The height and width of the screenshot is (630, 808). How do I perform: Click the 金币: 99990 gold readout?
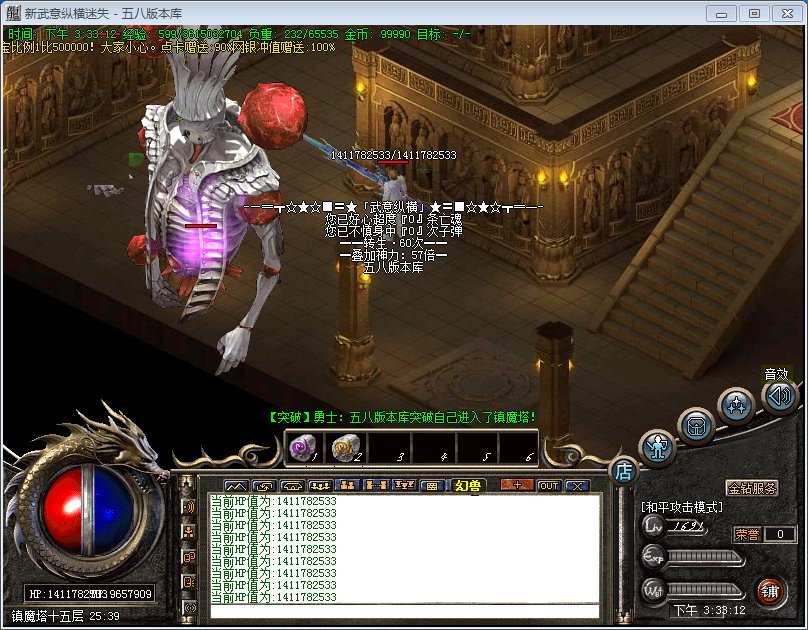coord(378,35)
